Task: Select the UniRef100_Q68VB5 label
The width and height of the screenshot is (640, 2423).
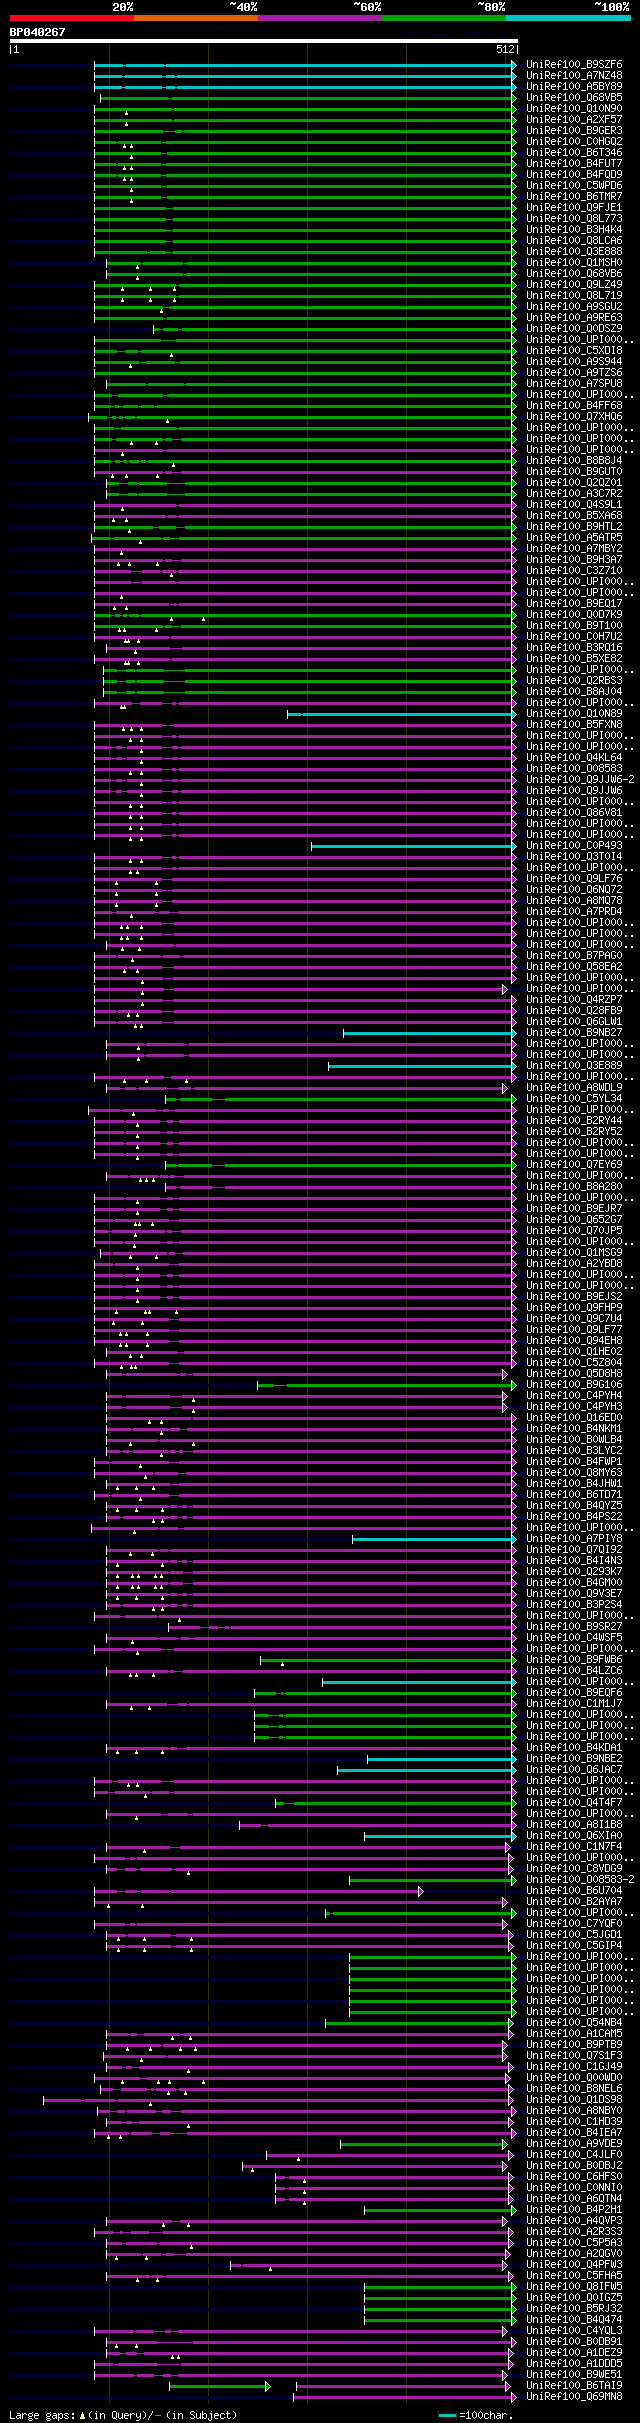Action: coord(574,98)
